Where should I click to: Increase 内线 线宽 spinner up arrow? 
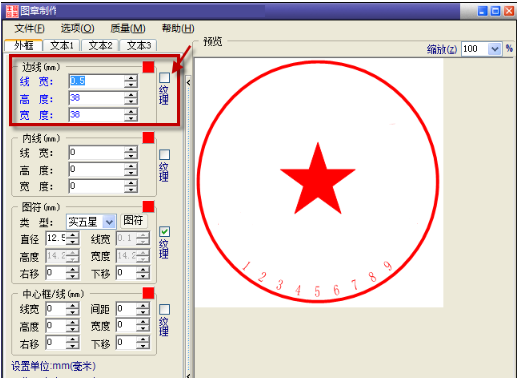[x=131, y=150]
